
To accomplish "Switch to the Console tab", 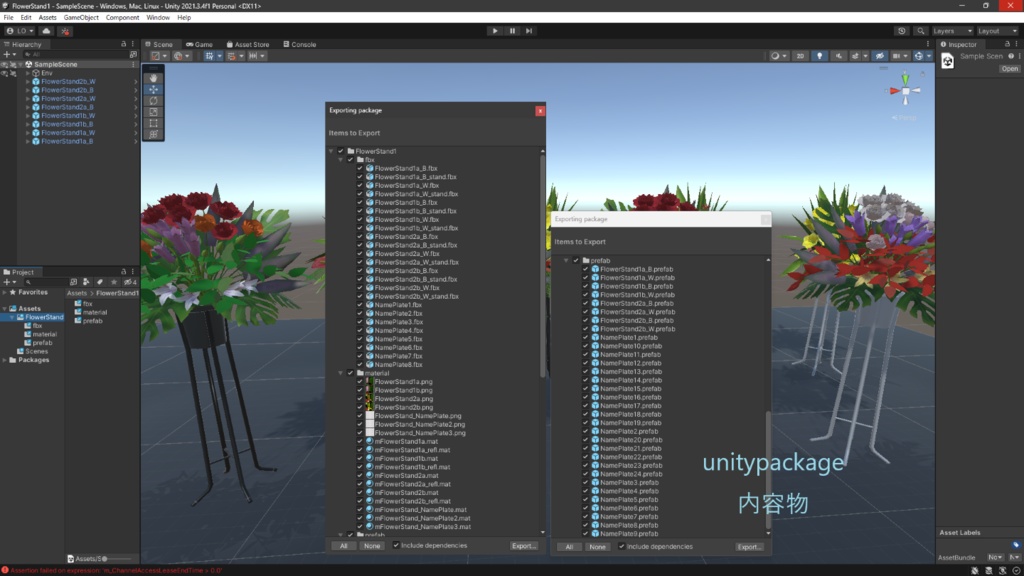I will 300,44.
